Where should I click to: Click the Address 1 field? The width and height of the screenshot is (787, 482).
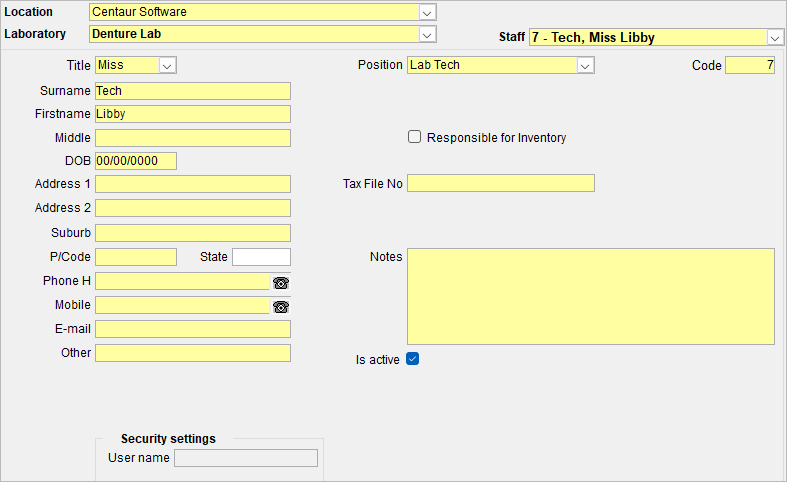(193, 184)
